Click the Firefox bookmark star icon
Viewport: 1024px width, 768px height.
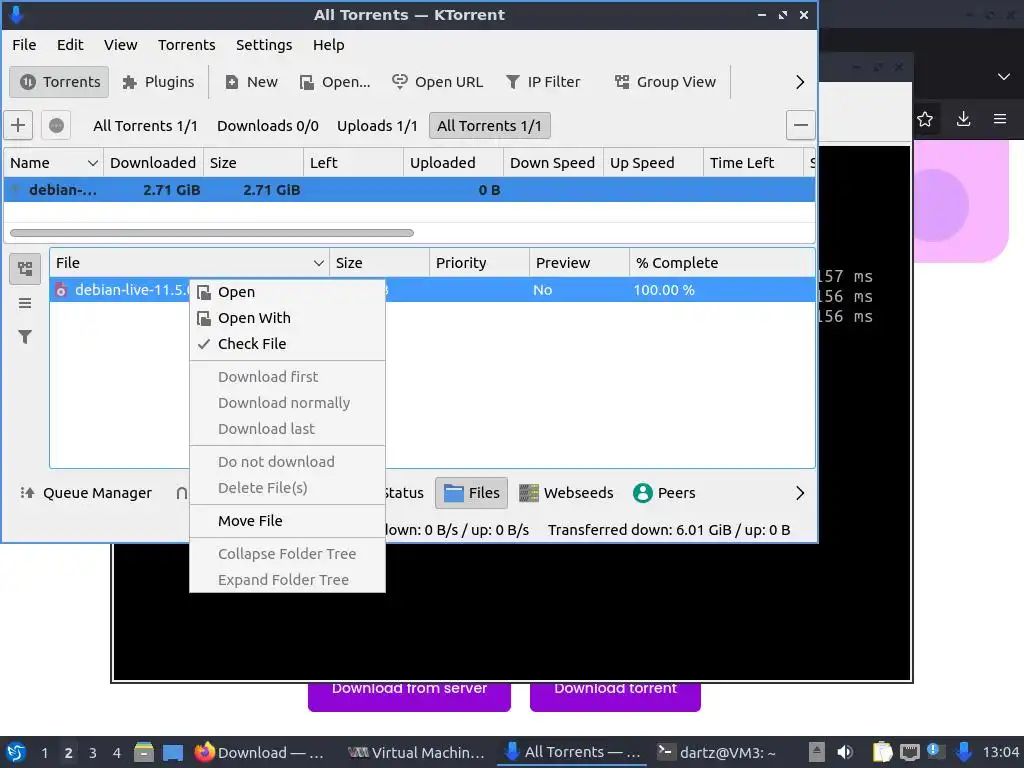coord(925,119)
